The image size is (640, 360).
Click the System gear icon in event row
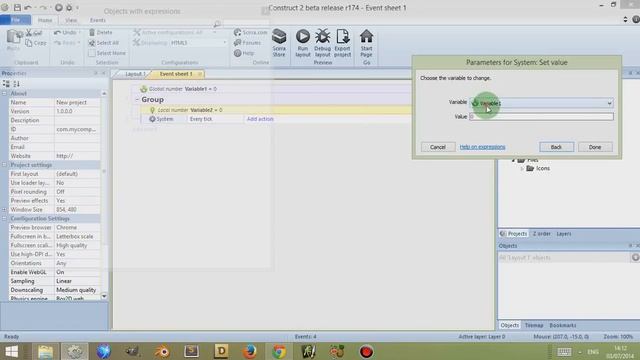point(152,119)
